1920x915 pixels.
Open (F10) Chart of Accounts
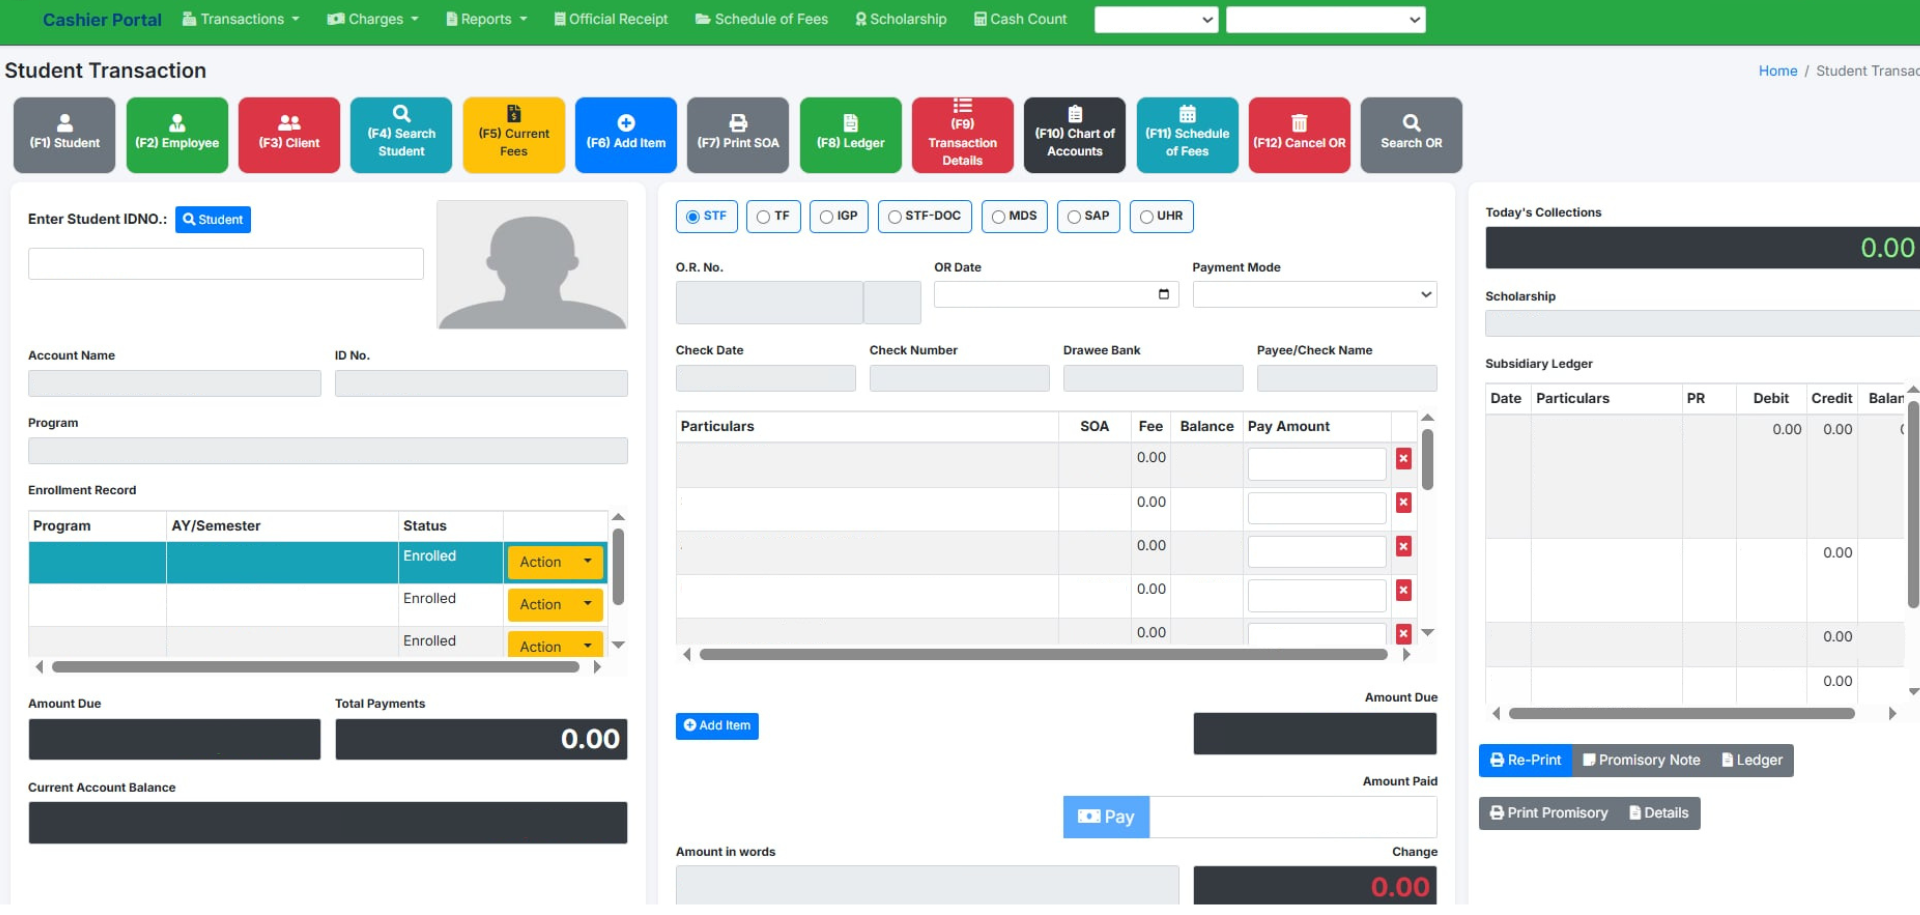(1074, 135)
